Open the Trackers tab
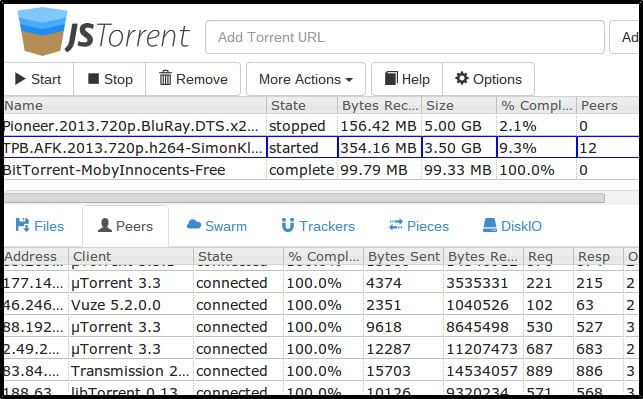The image size is (643, 399). pyautogui.click(x=318, y=226)
